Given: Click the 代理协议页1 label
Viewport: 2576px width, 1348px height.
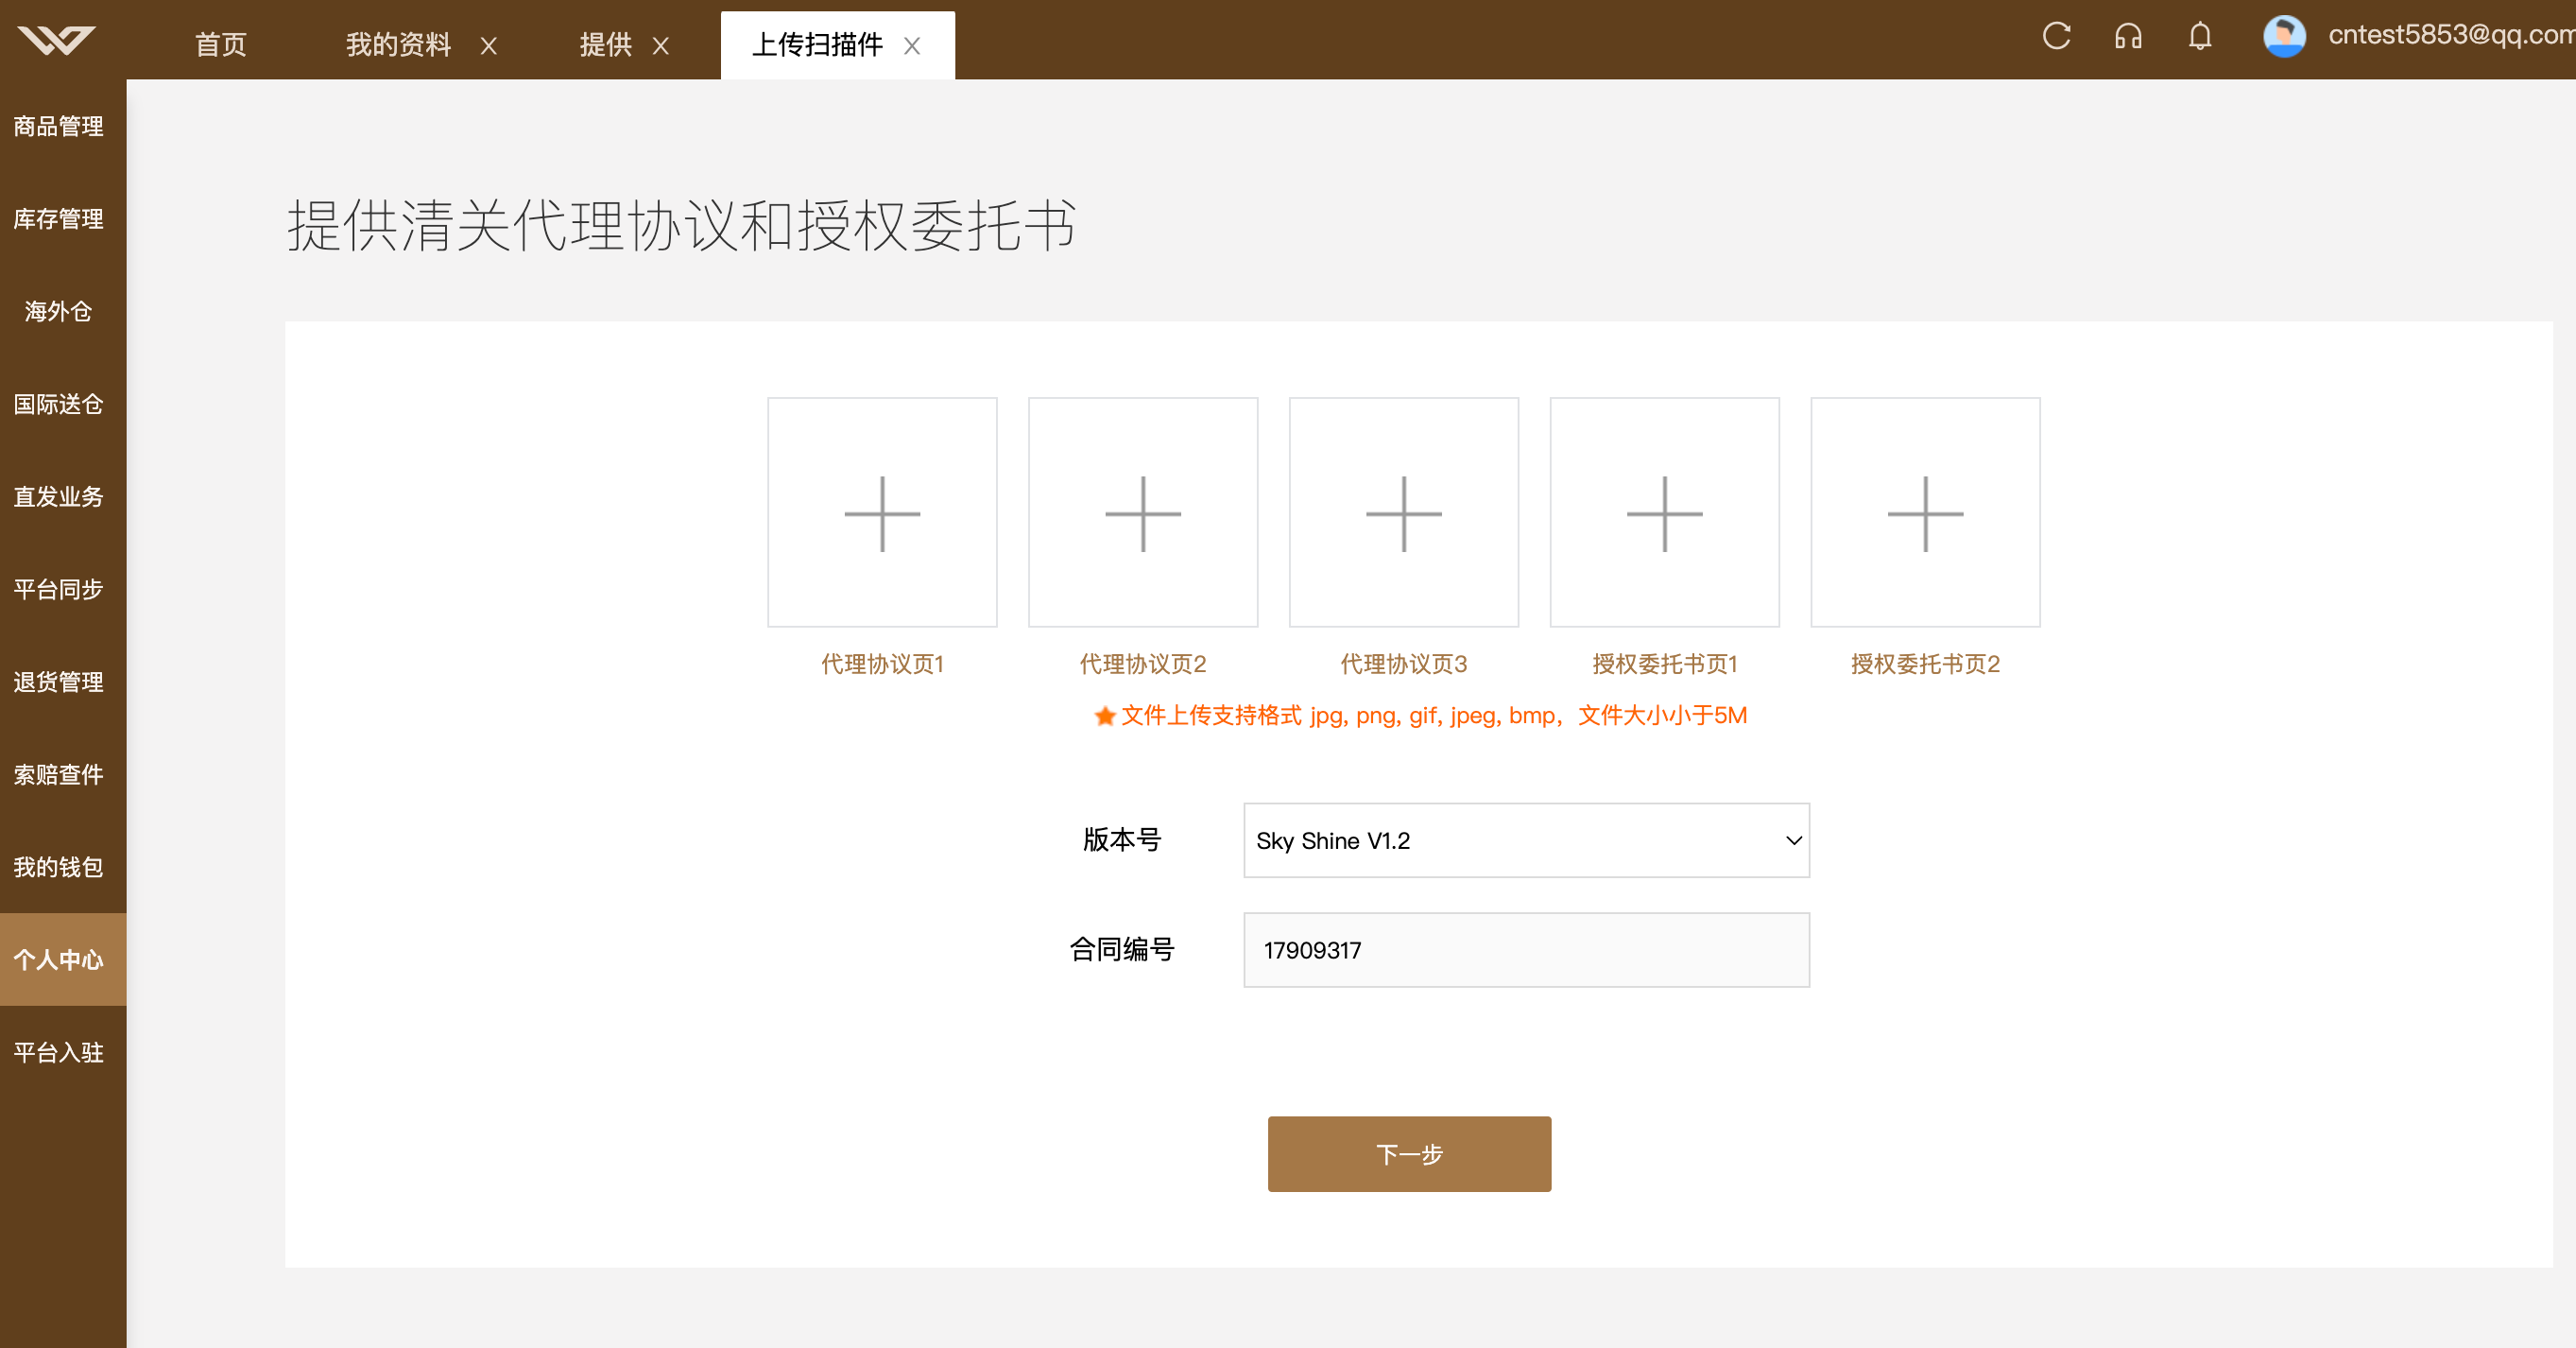Looking at the screenshot, I should pyautogui.click(x=882, y=664).
